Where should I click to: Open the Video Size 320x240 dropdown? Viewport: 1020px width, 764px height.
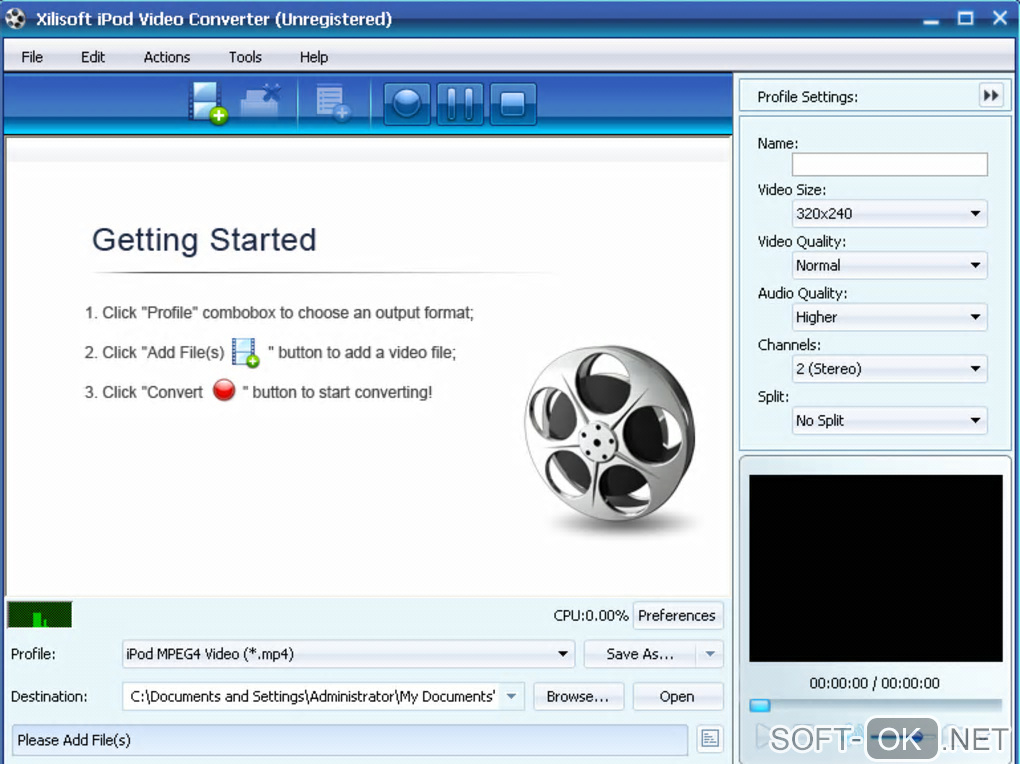point(889,213)
